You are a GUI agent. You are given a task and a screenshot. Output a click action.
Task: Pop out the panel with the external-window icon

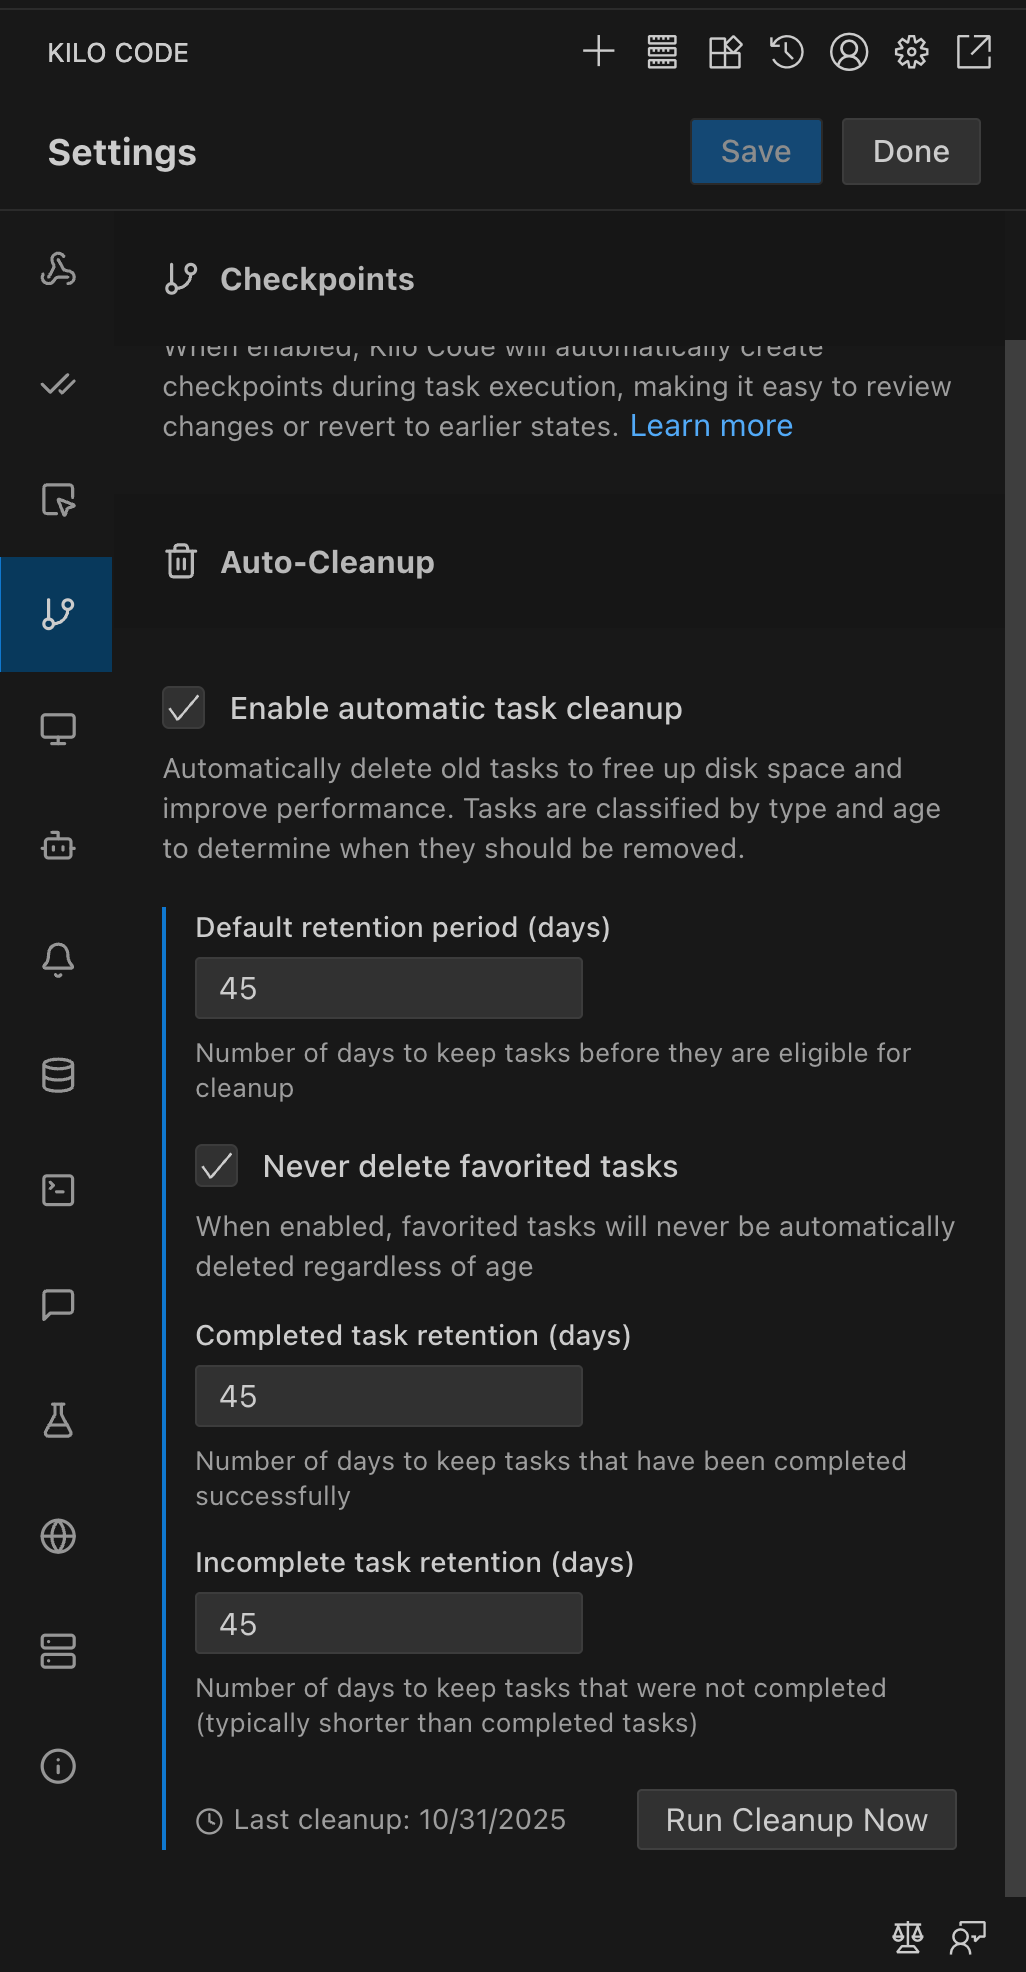(x=973, y=52)
